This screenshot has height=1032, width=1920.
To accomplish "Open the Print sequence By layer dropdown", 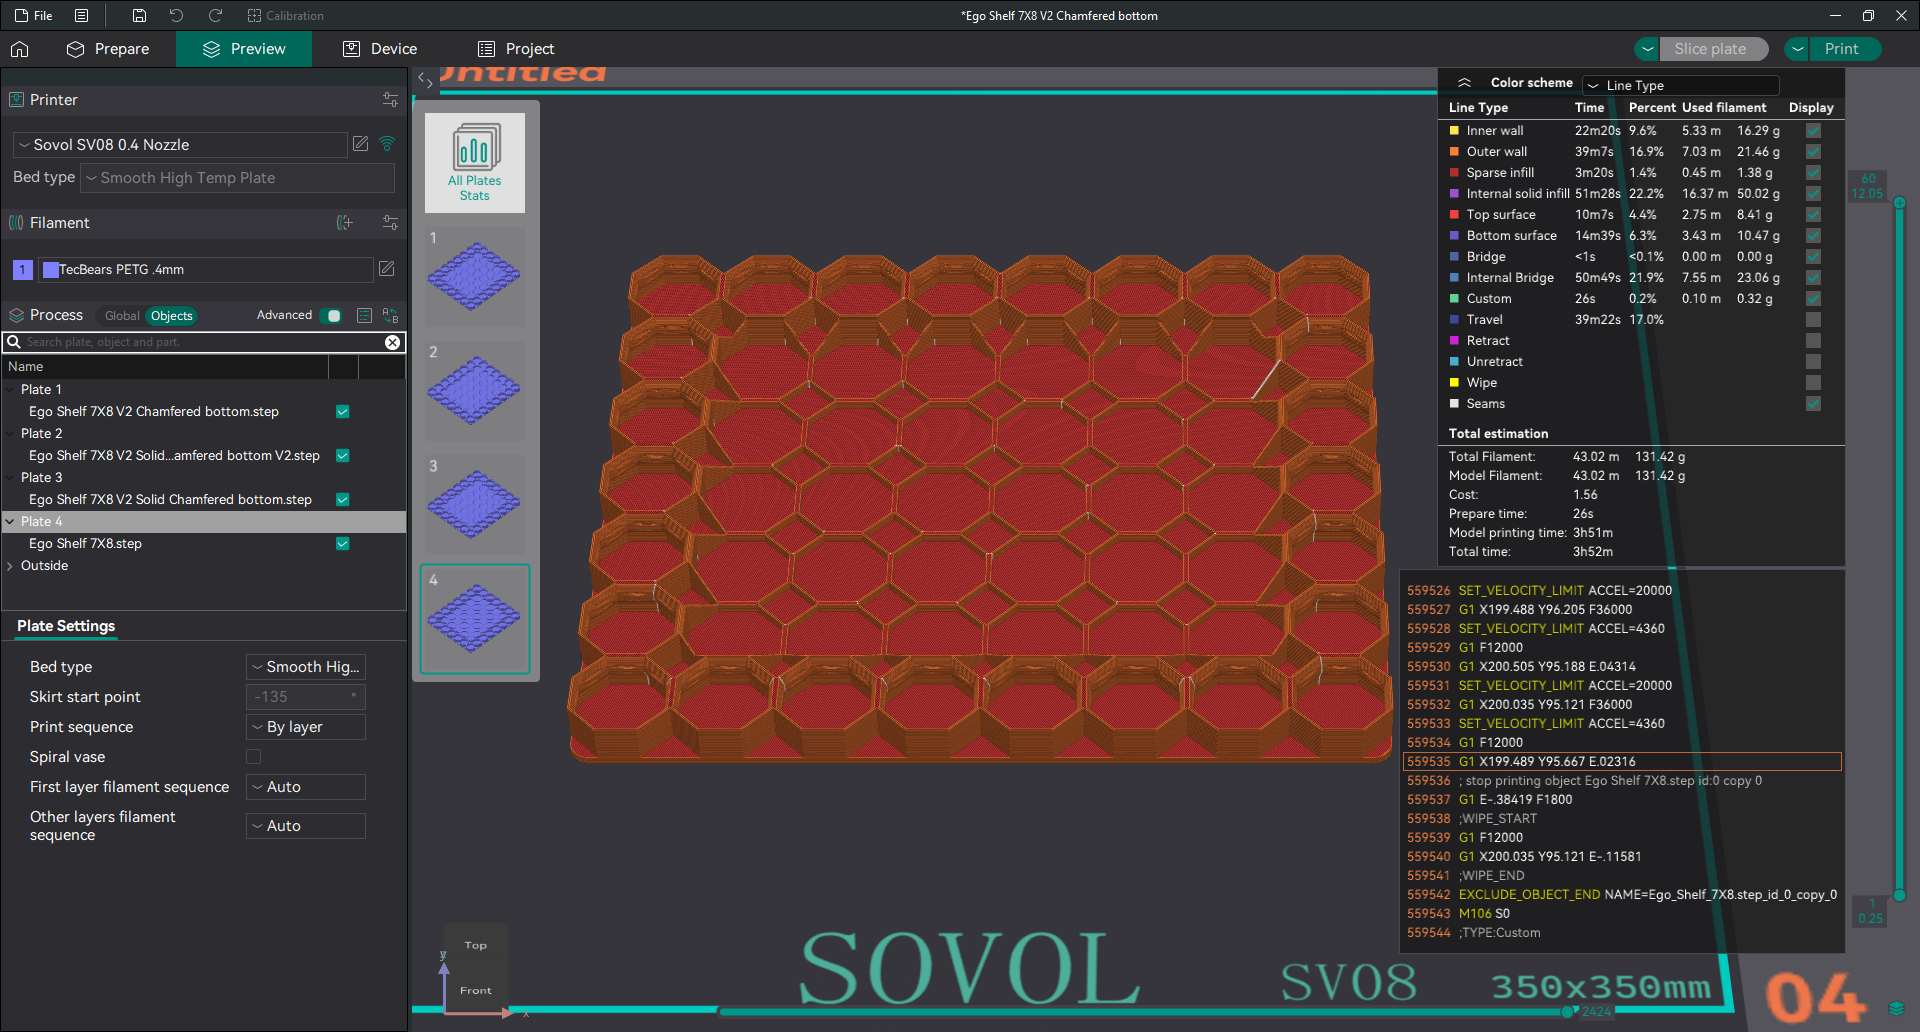I will point(306,727).
